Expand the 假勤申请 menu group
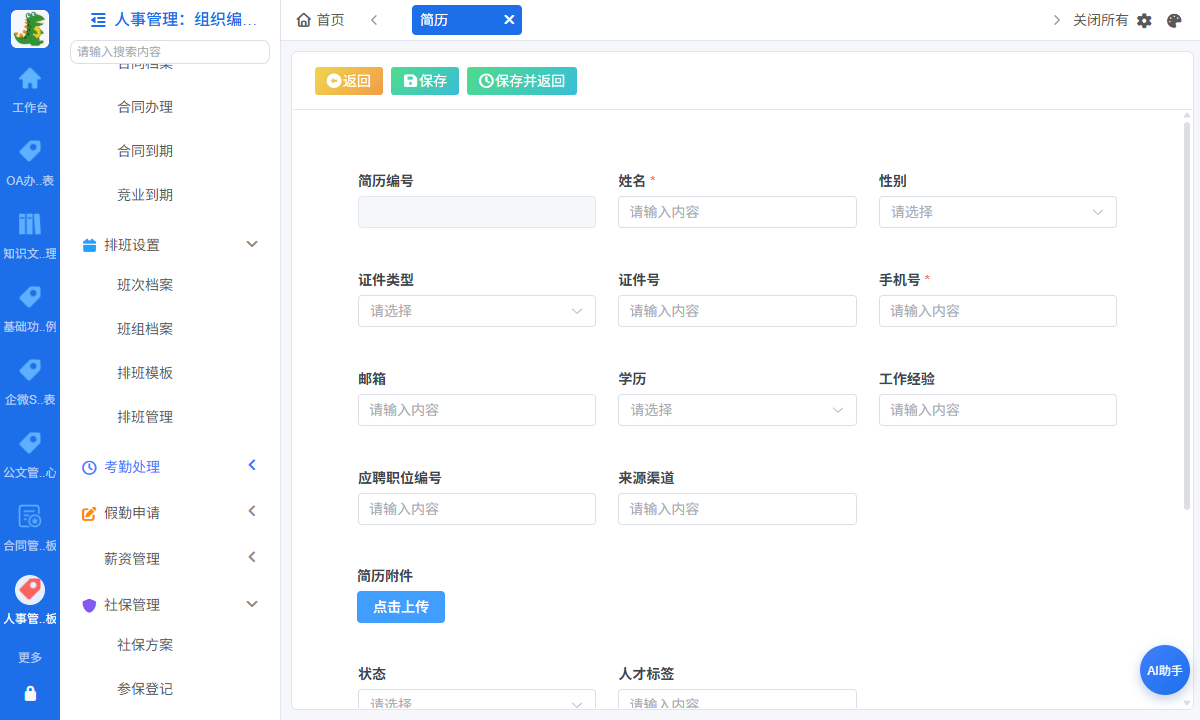The height and width of the screenshot is (720, 1200). 252,511
